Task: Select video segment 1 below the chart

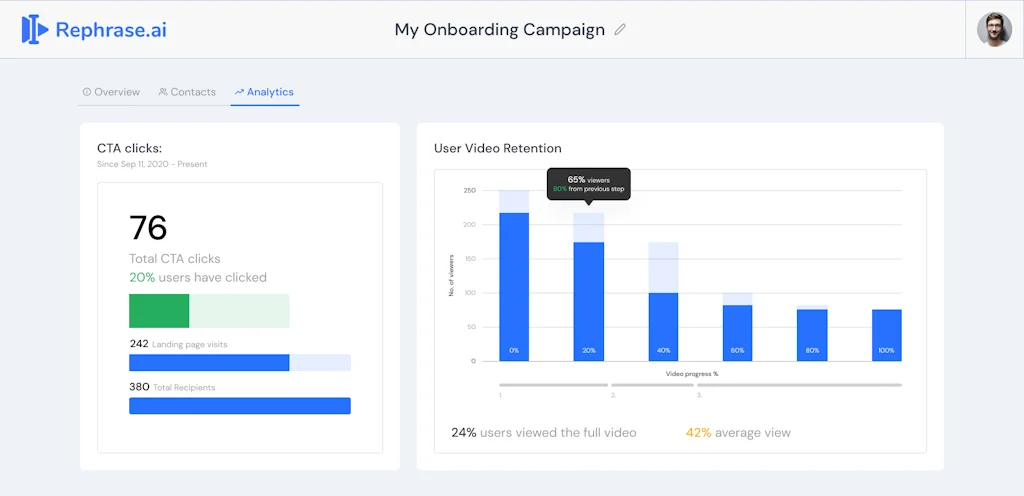Action: [x=553, y=385]
